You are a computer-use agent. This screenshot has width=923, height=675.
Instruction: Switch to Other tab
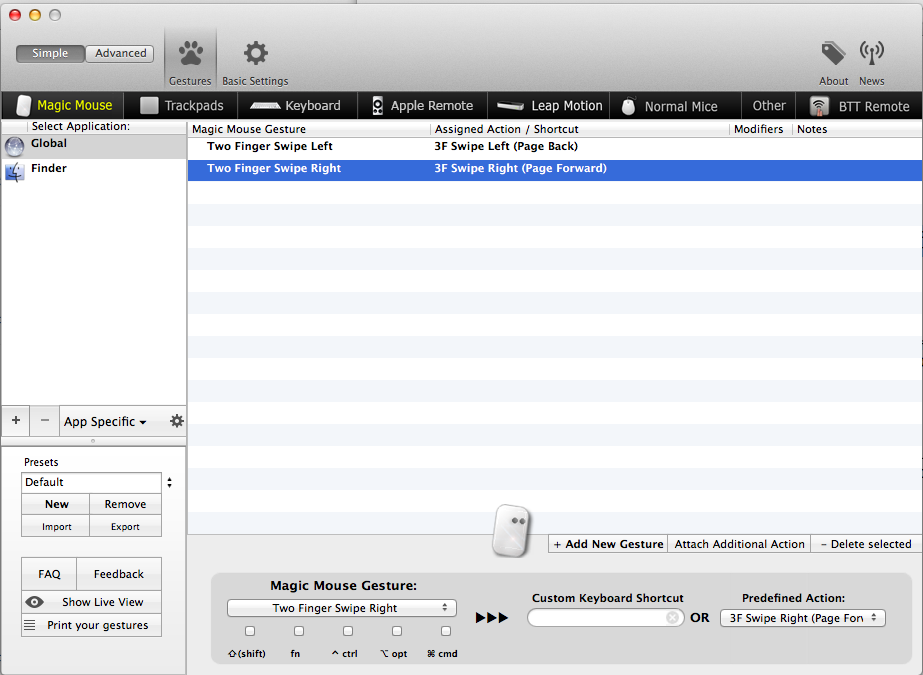point(769,106)
